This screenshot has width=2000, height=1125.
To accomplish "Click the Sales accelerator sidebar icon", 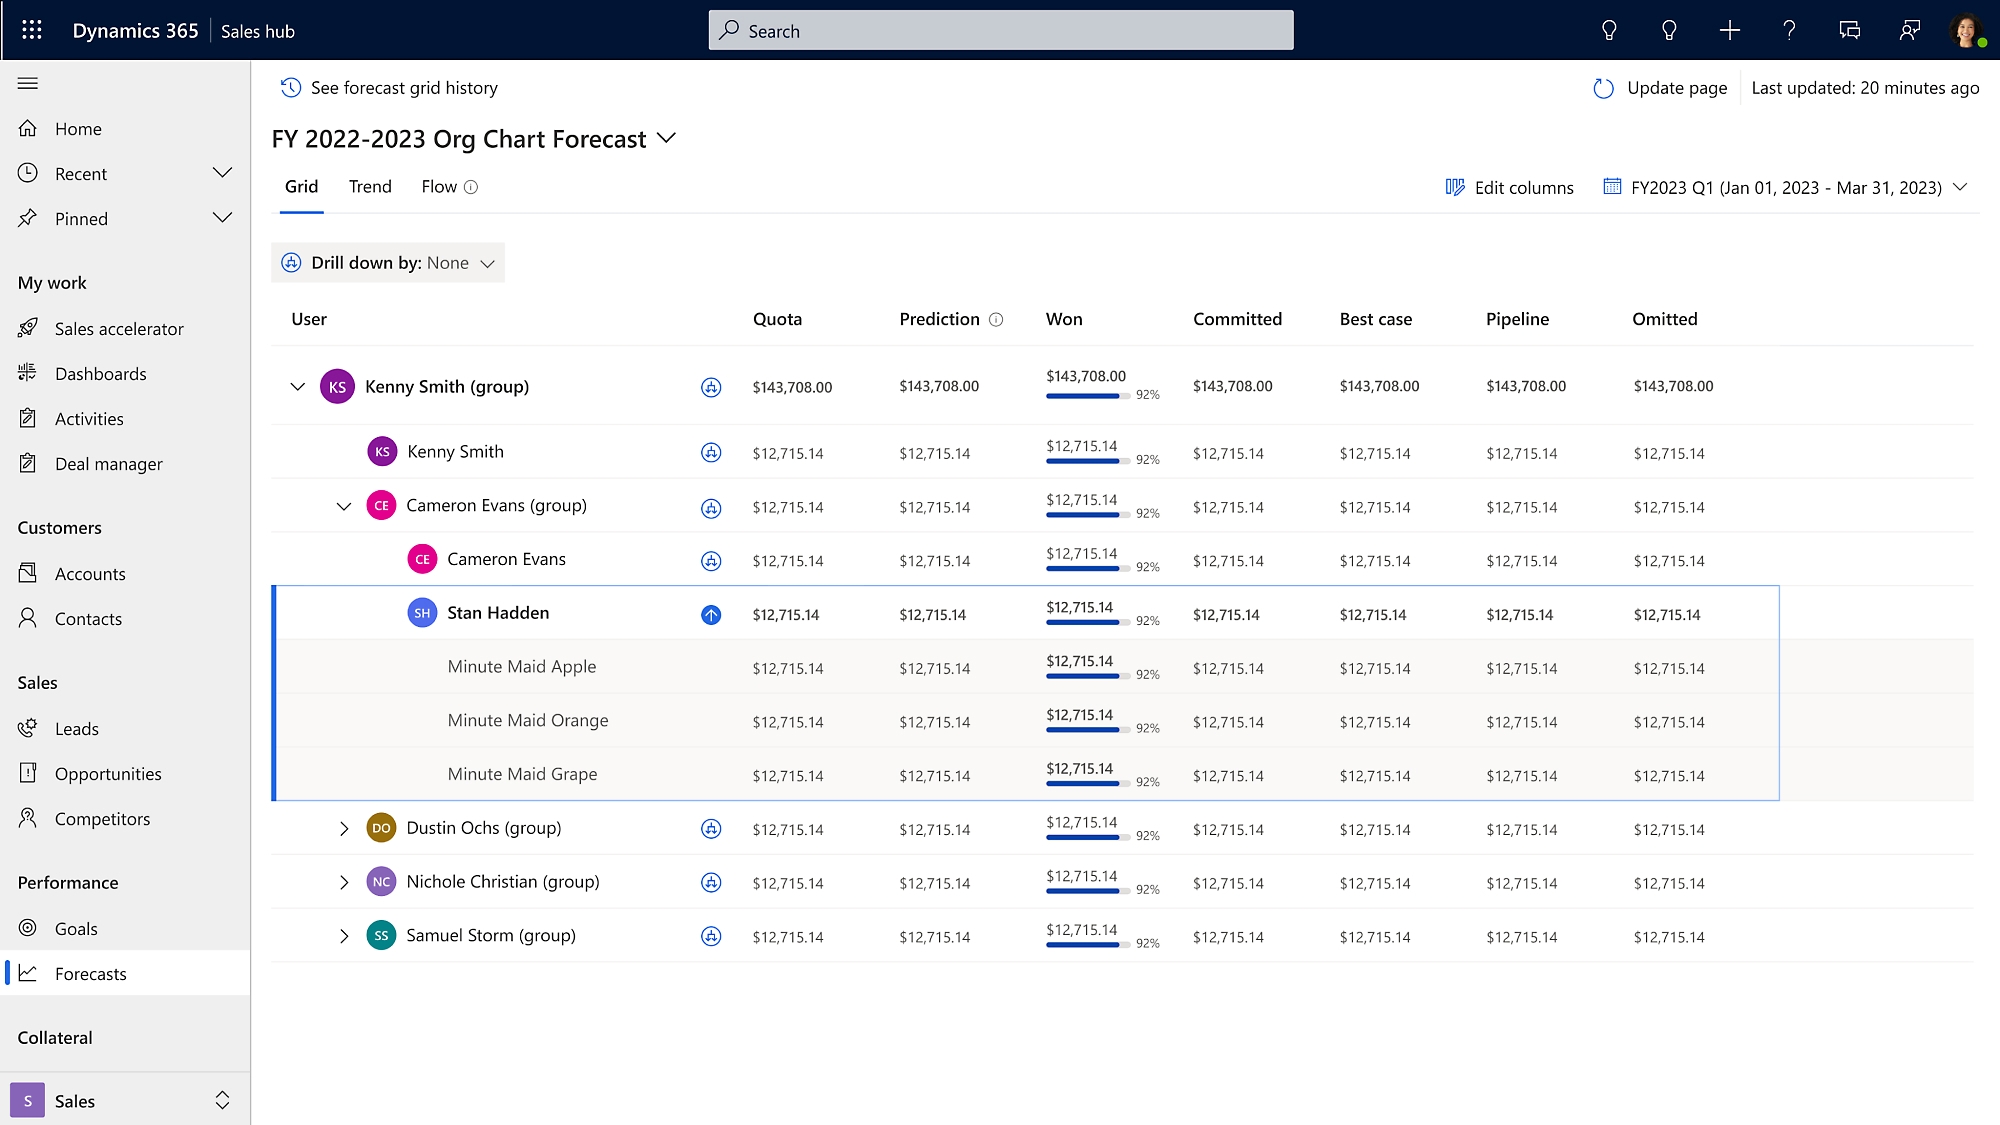I will click(29, 327).
